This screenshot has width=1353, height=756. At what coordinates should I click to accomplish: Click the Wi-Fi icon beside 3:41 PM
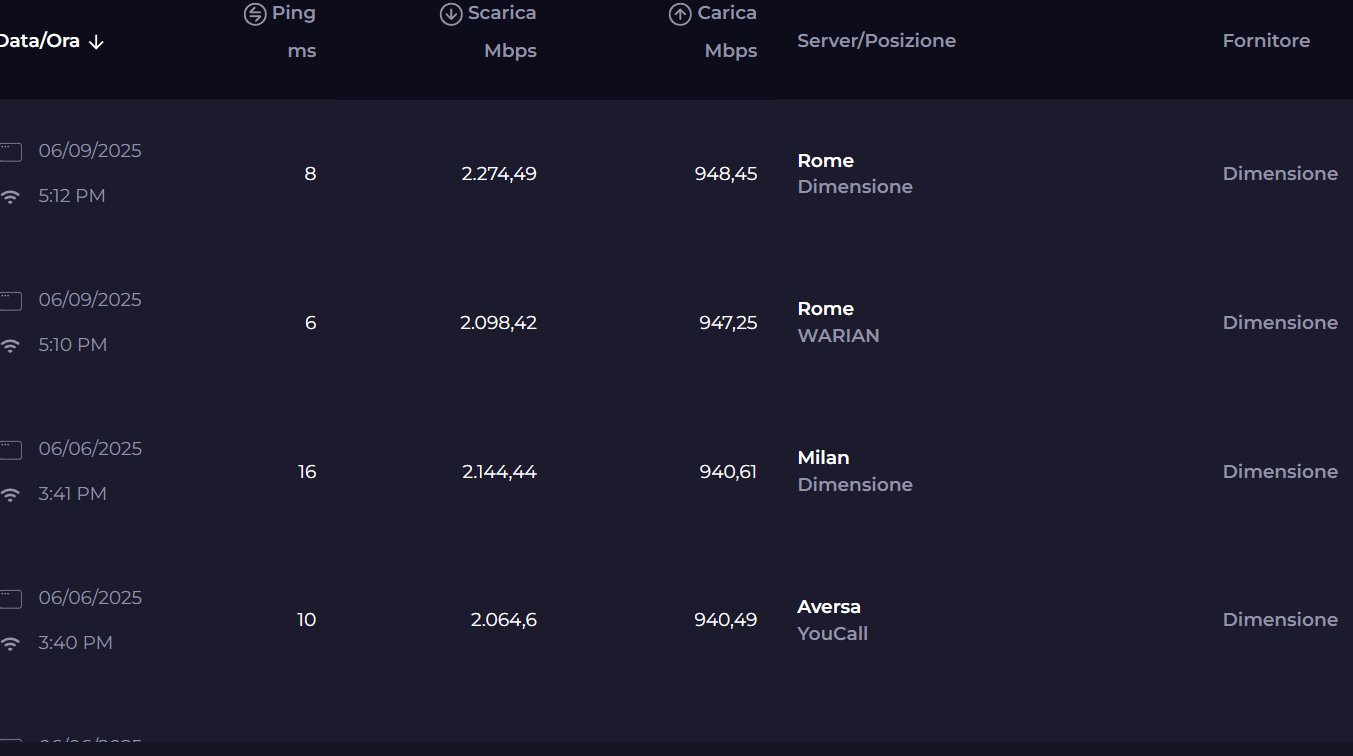tap(11, 495)
